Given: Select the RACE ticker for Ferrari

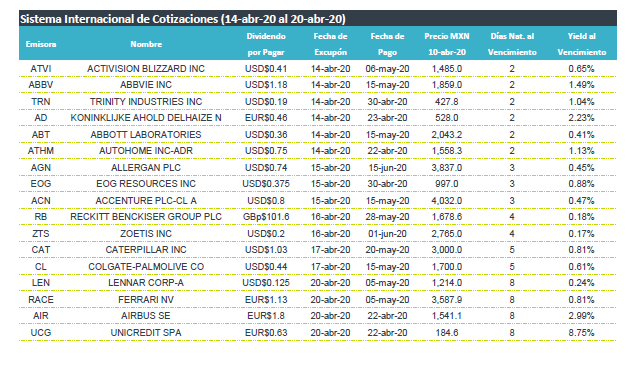Looking at the screenshot, I should (41, 300).
